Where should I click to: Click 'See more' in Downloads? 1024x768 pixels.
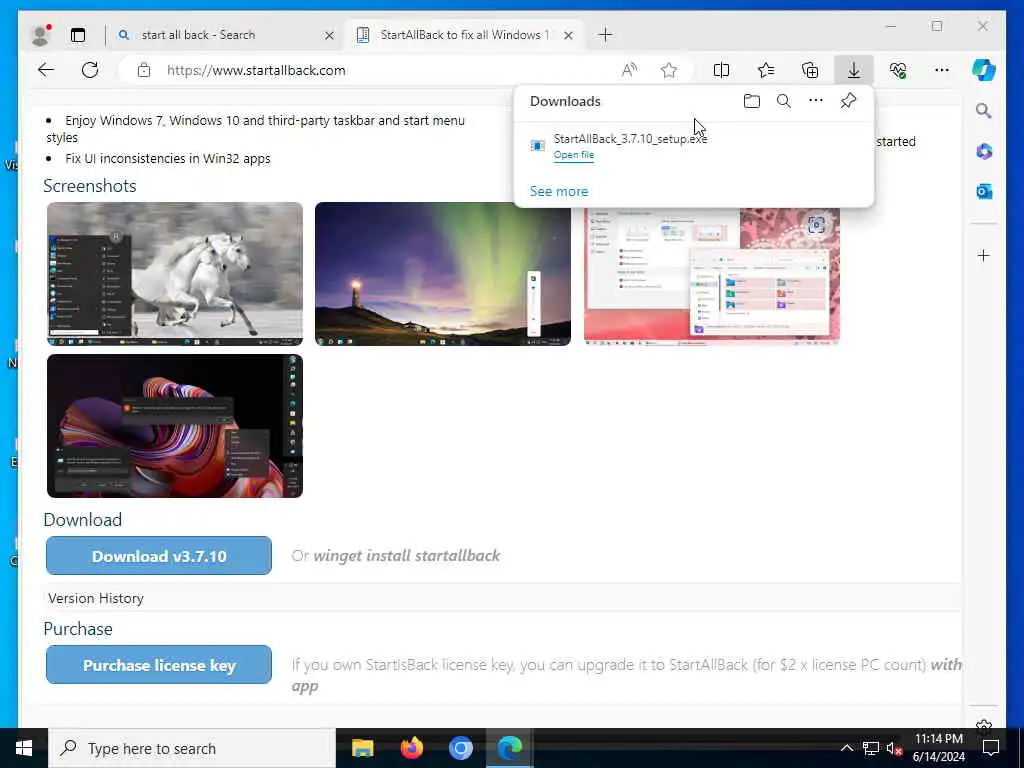pos(559,191)
